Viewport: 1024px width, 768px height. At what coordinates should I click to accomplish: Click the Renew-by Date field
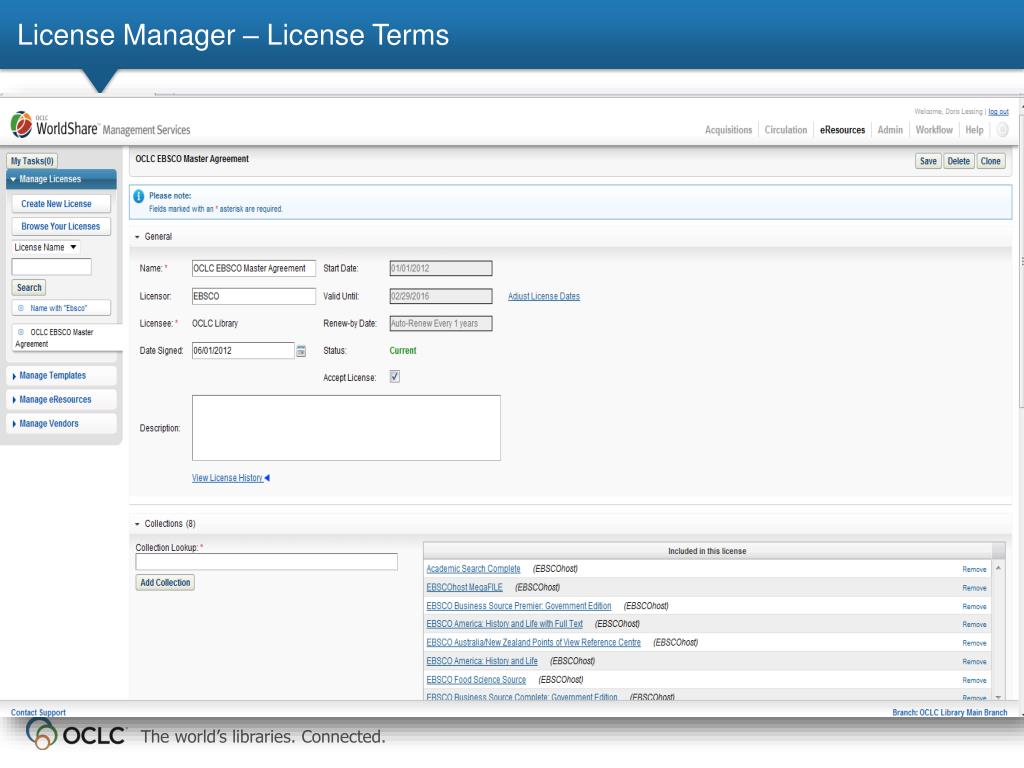pyautogui.click(x=441, y=324)
